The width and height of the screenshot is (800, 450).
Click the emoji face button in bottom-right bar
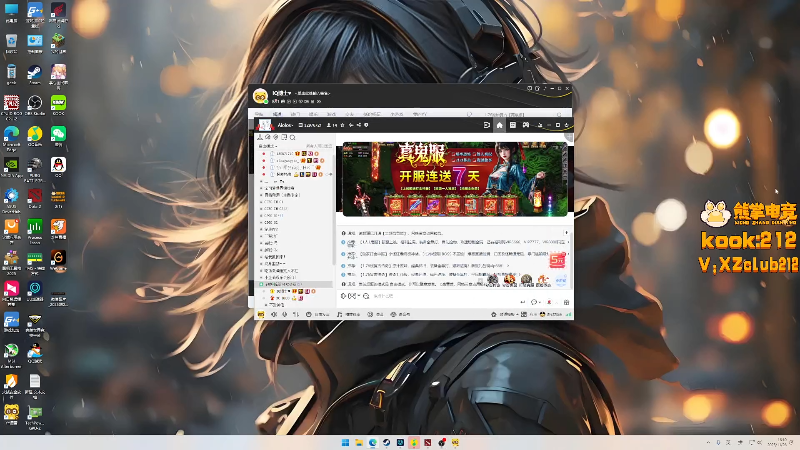point(542,314)
